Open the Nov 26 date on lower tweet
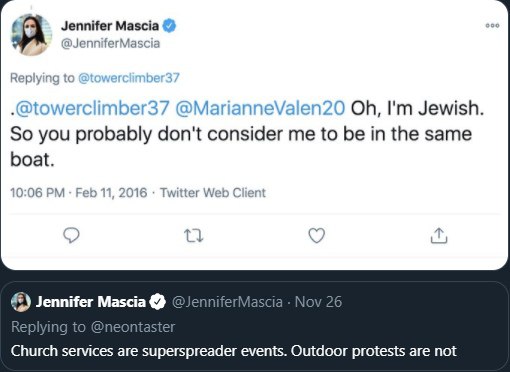The height and width of the screenshot is (372, 510). pos(318,302)
